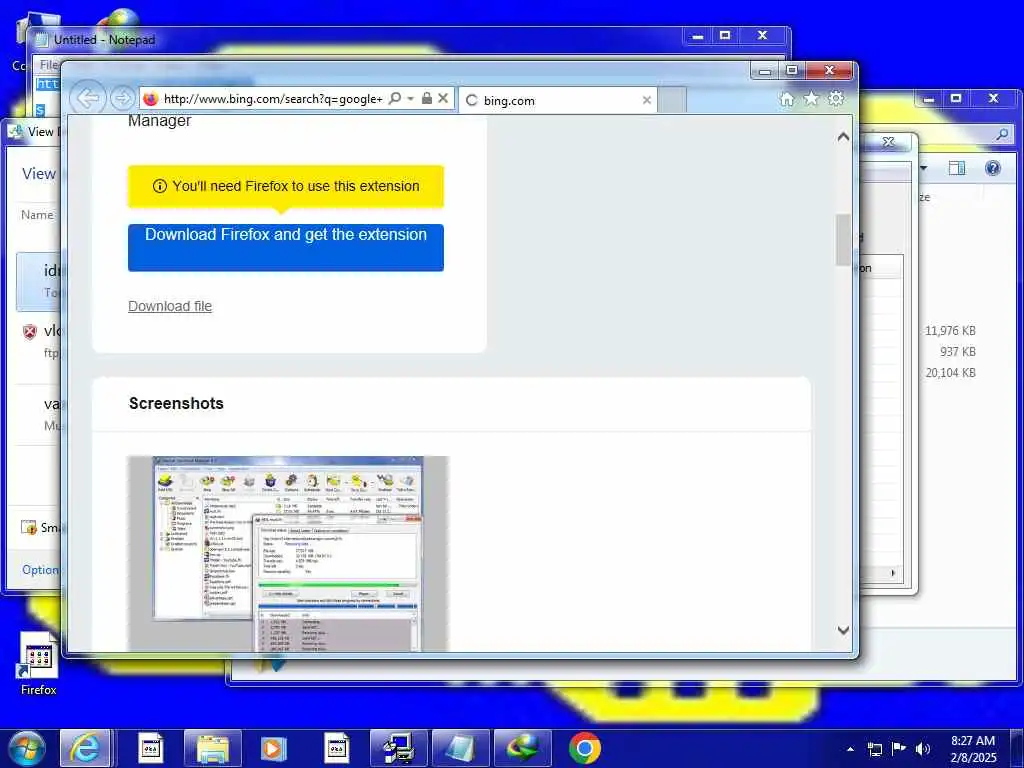Launch Windows Media Player from taskbar
Image resolution: width=1024 pixels, height=768 pixels.
coord(274,748)
